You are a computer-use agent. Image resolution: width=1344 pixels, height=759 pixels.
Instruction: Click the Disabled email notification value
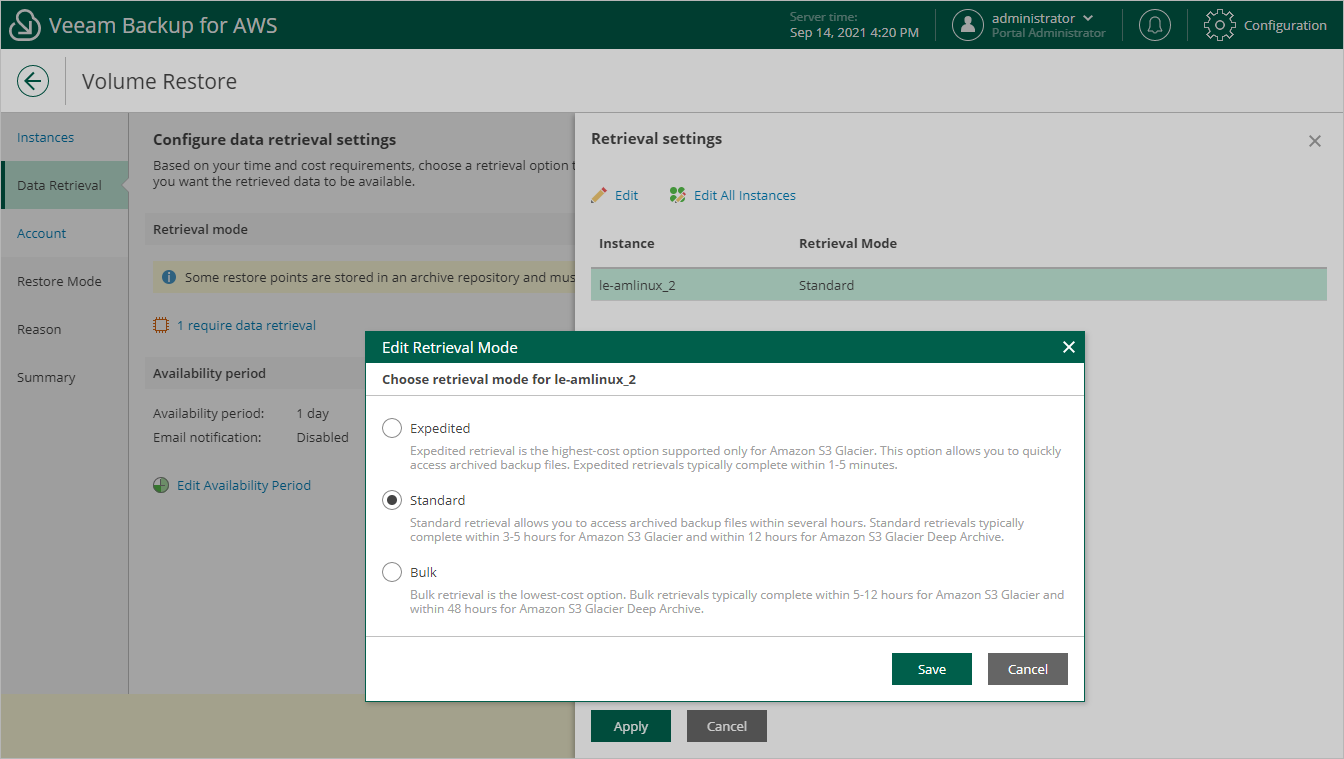(323, 437)
